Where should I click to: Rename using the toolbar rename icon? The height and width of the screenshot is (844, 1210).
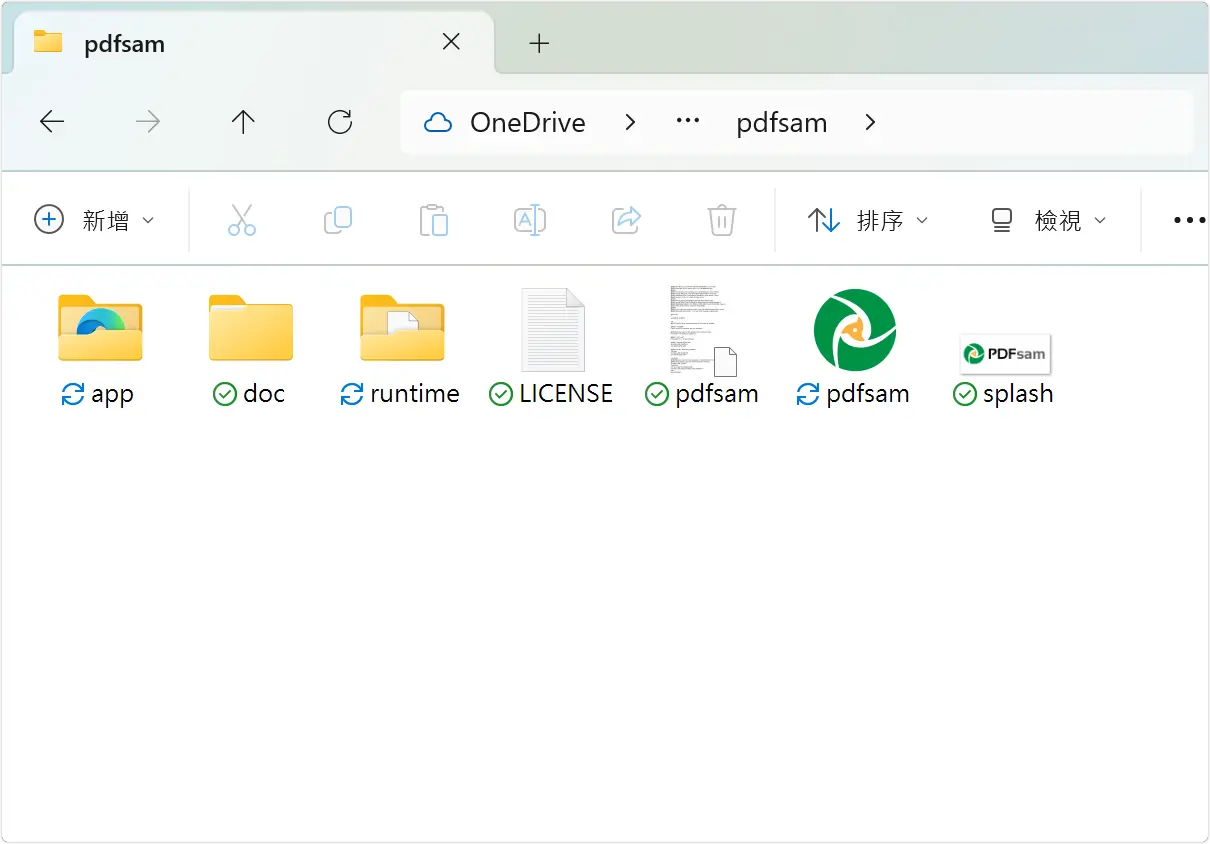pos(530,220)
